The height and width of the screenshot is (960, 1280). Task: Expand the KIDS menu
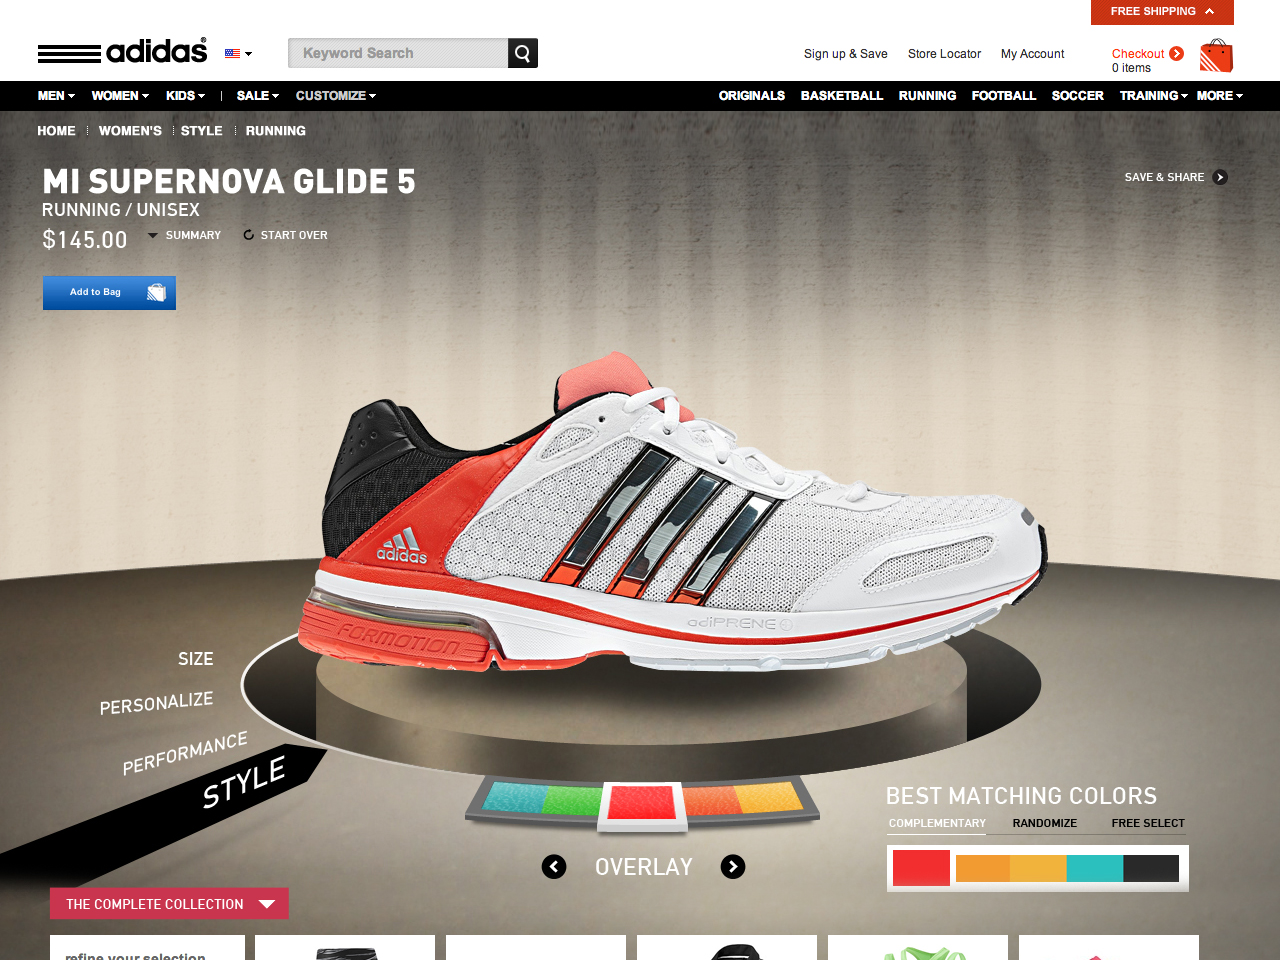click(185, 96)
